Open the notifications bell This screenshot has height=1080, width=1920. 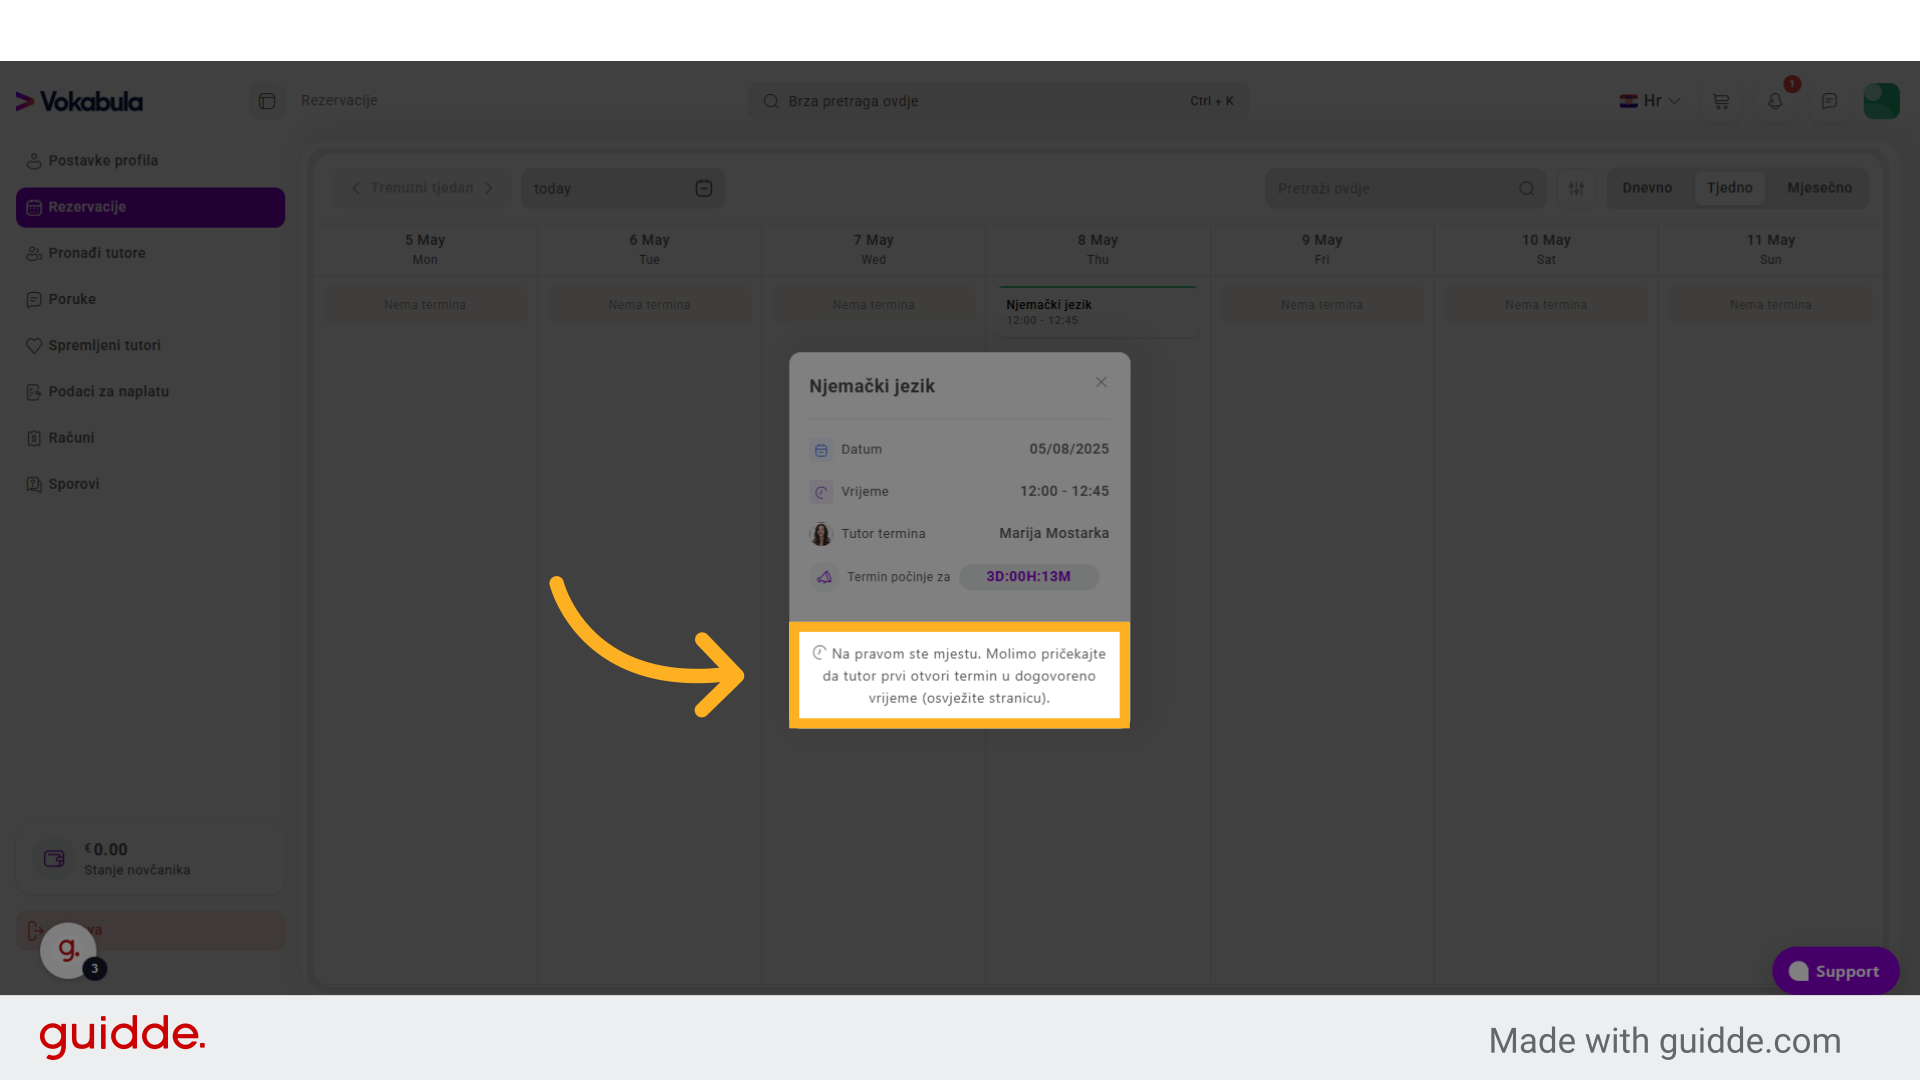pos(1775,101)
